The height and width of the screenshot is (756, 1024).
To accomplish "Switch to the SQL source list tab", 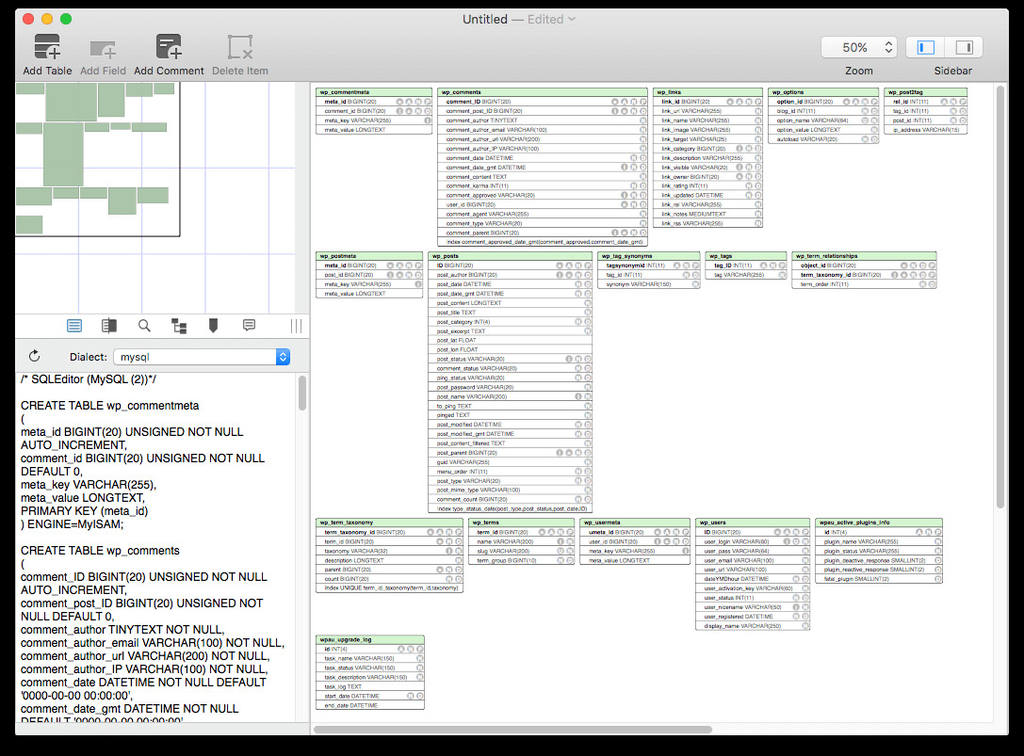I will (74, 326).
